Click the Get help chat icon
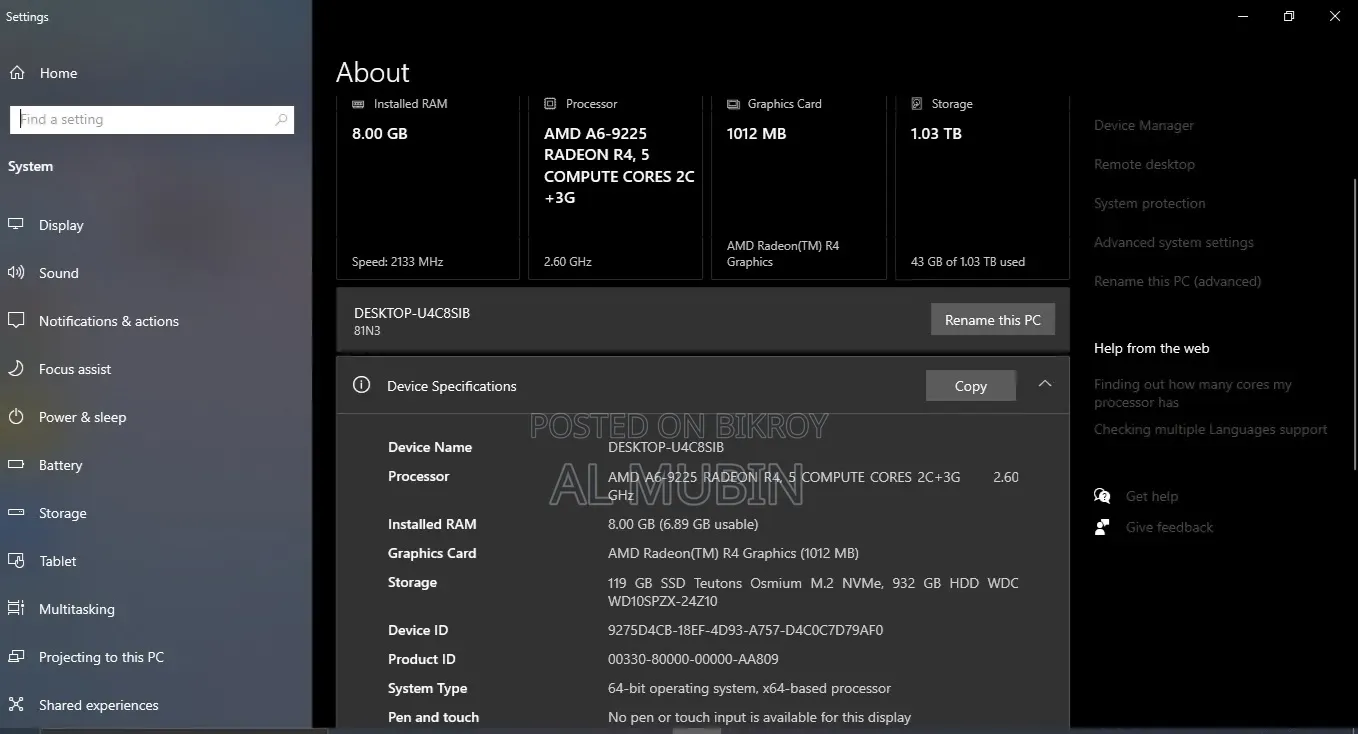Screen dimensions: 1358x734 pyautogui.click(x=1102, y=496)
